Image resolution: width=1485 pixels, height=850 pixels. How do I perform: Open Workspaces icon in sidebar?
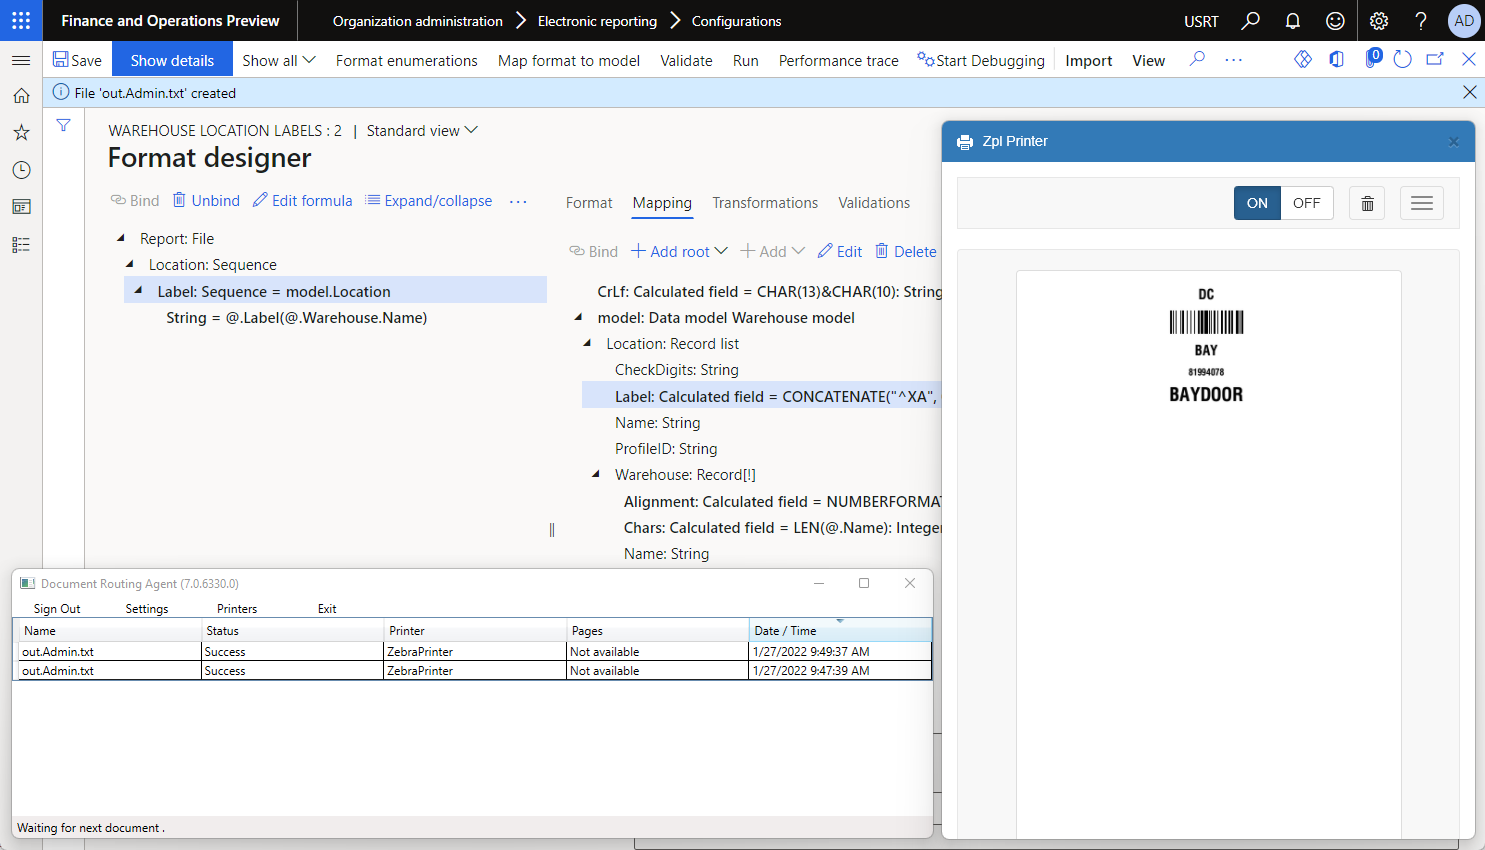coord(21,207)
